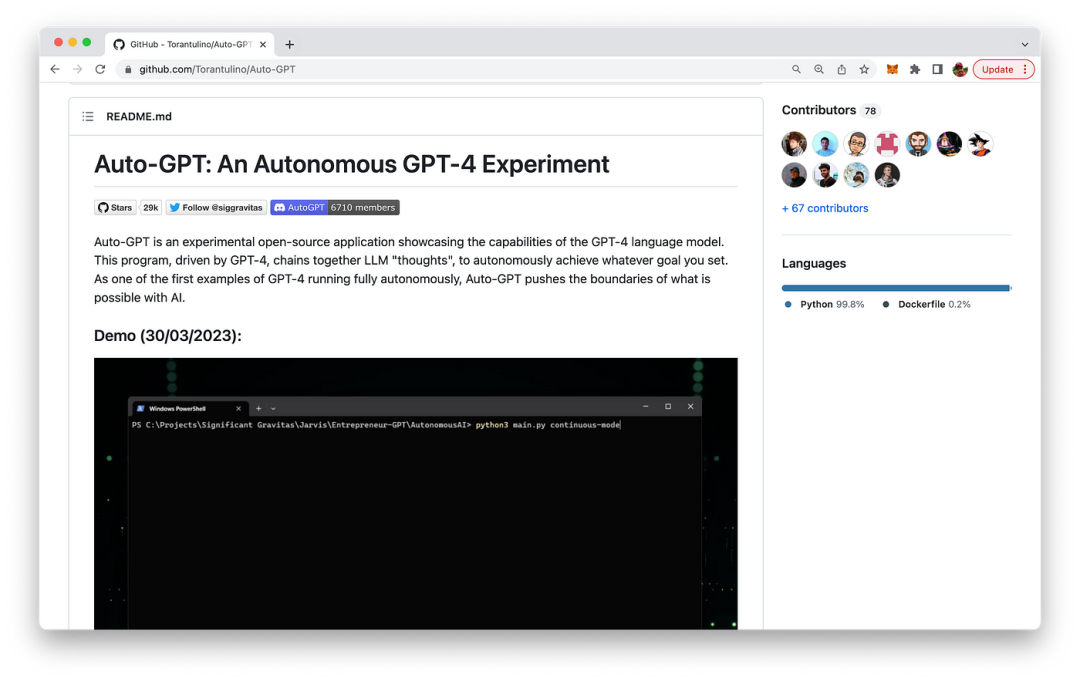Go back to the previous page
This screenshot has height=682, width=1080.
click(x=55, y=70)
